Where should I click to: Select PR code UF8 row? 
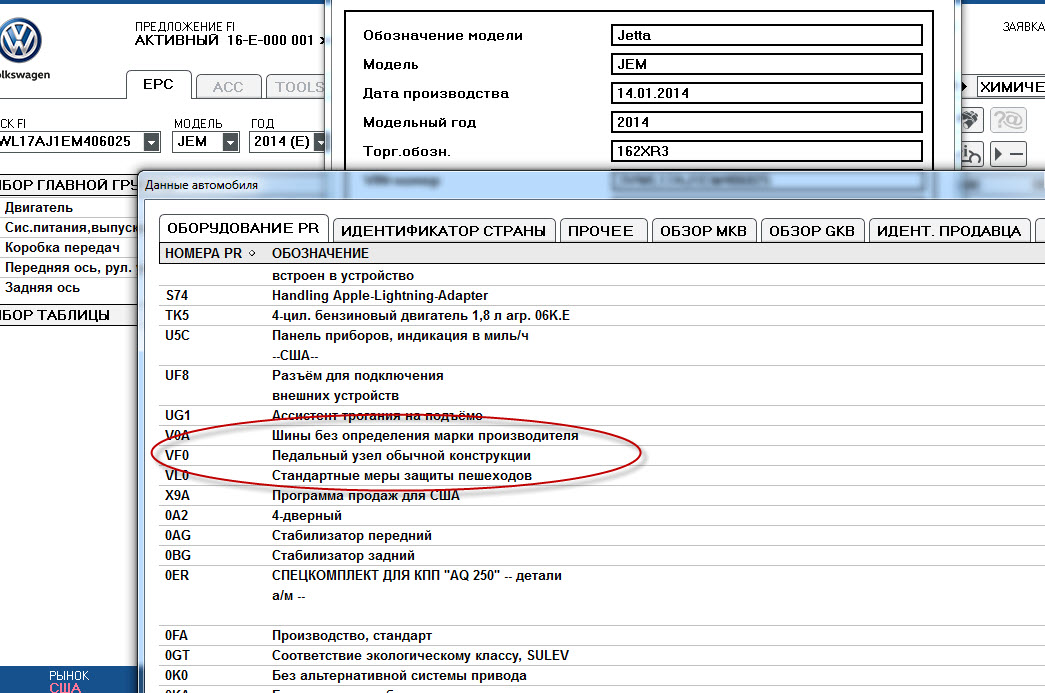click(602, 385)
